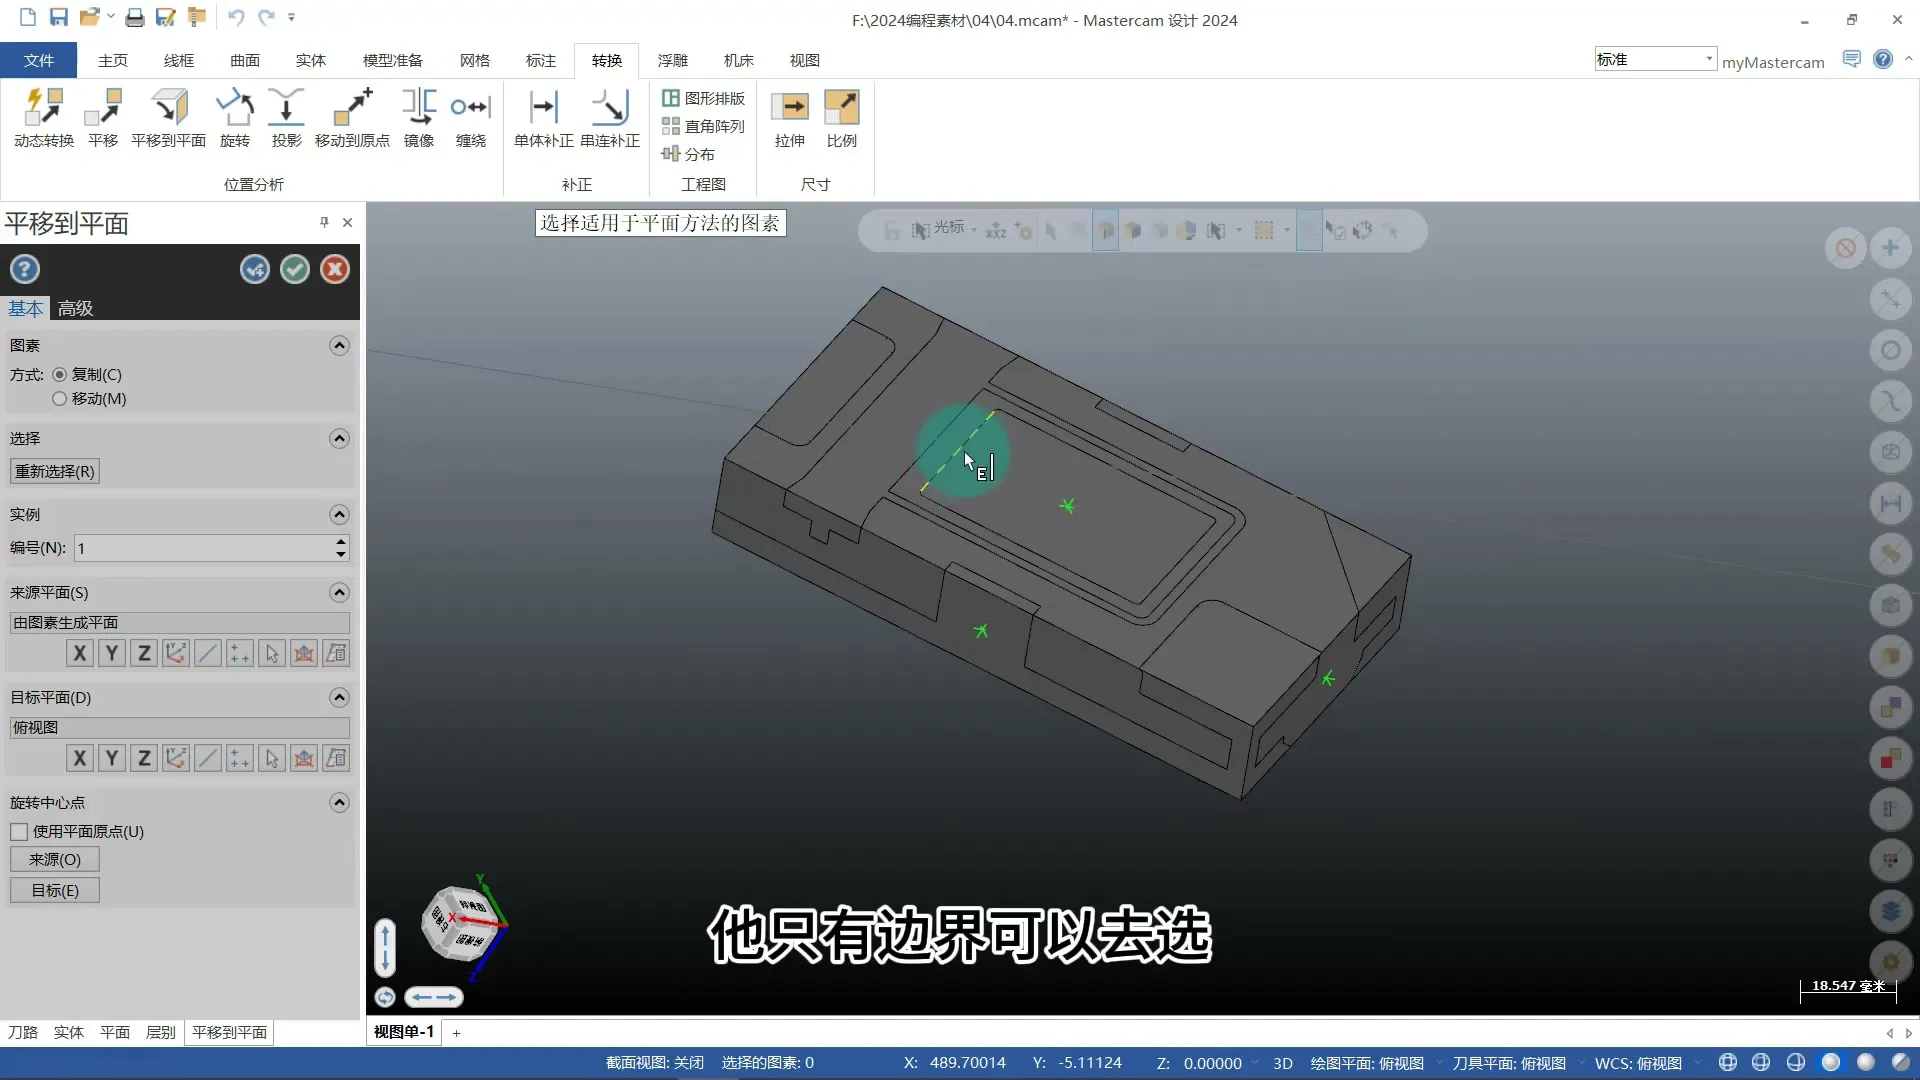Cancel with the red X panel button
Viewport: 1920px width, 1080px height.
[x=335, y=269]
